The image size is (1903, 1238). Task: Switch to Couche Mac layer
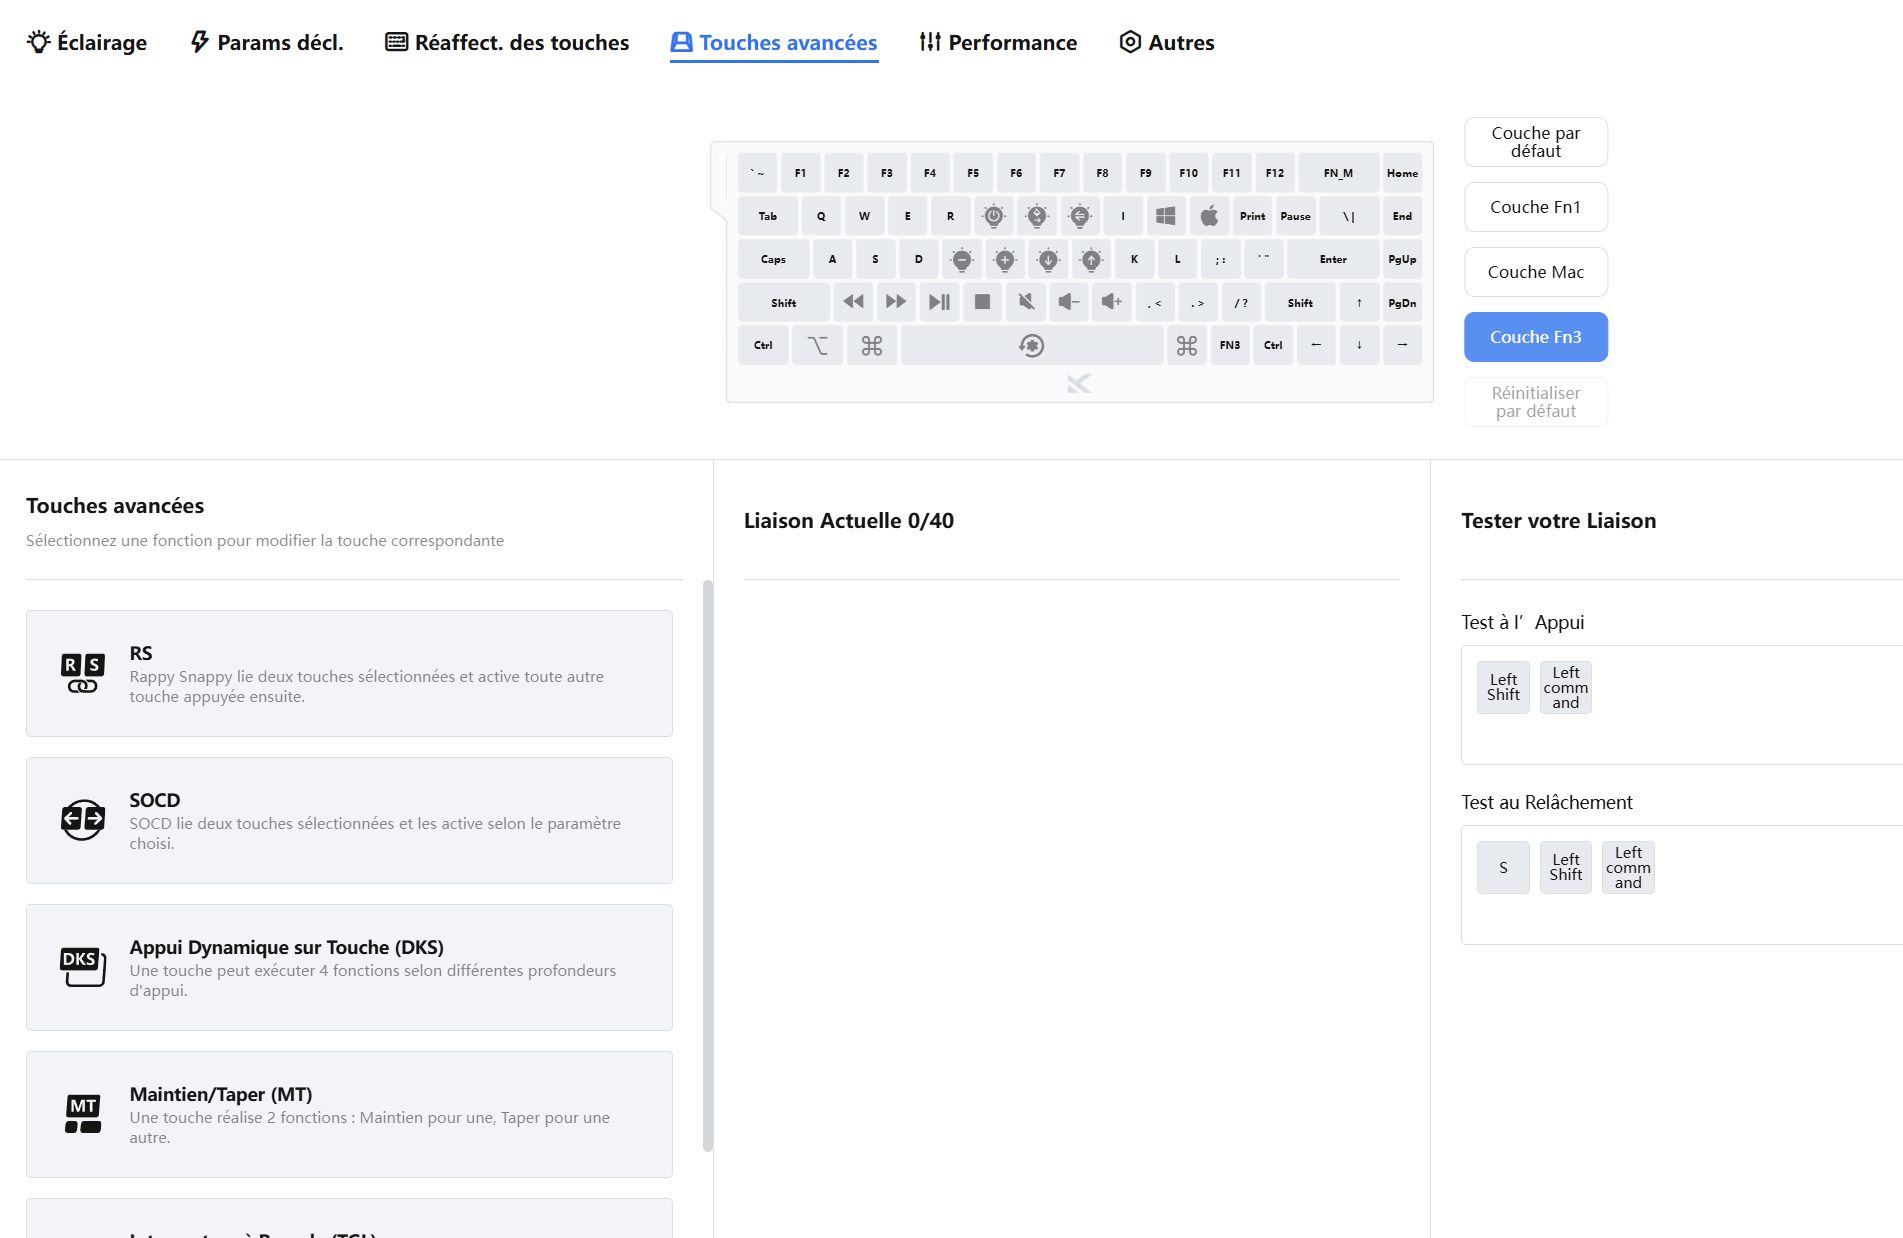1535,272
